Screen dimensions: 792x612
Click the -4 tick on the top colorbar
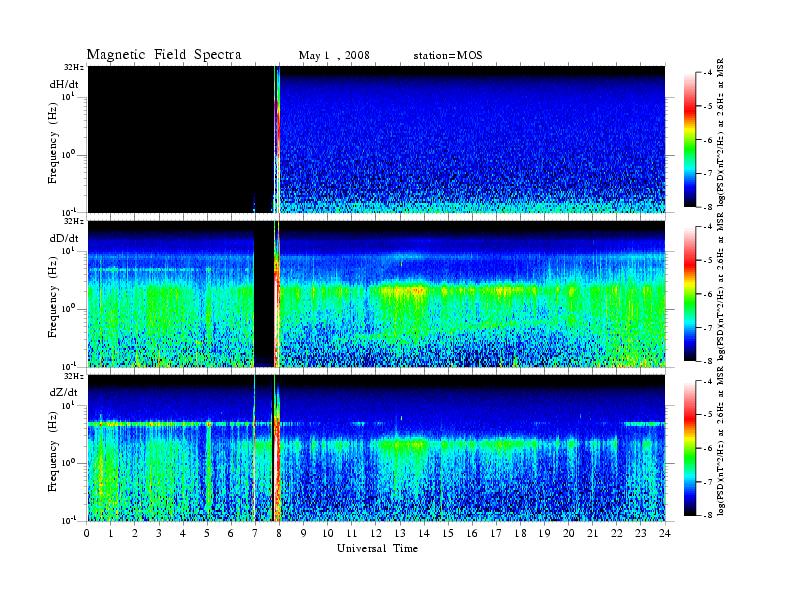click(x=708, y=73)
